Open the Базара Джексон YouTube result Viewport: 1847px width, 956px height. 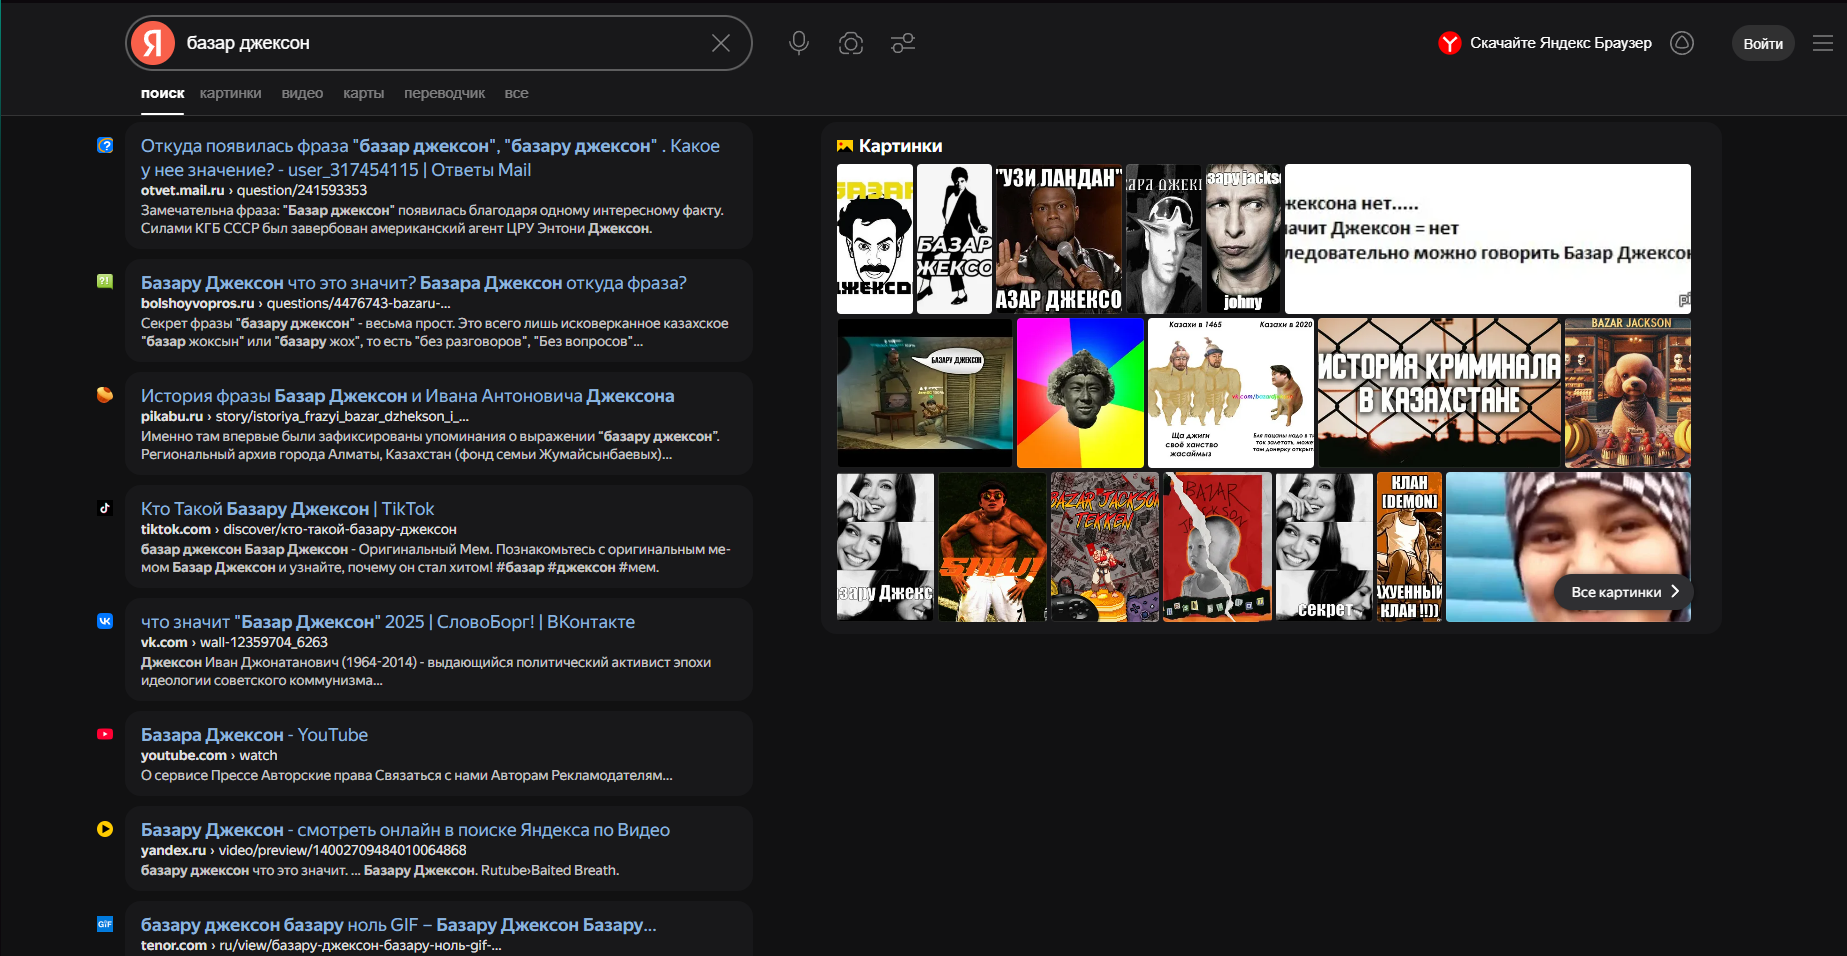point(254,735)
